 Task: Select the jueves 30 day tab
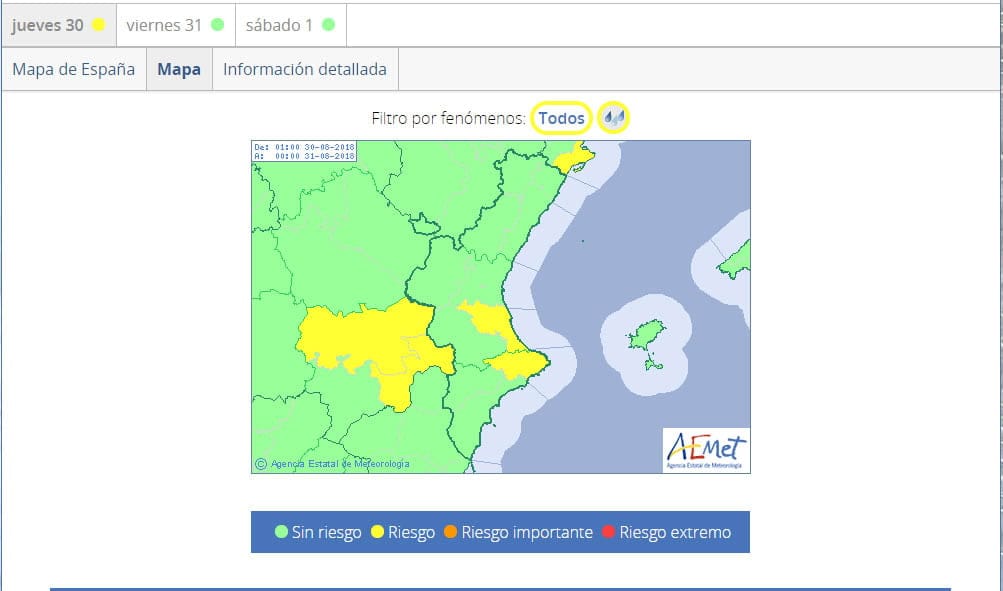click(48, 26)
